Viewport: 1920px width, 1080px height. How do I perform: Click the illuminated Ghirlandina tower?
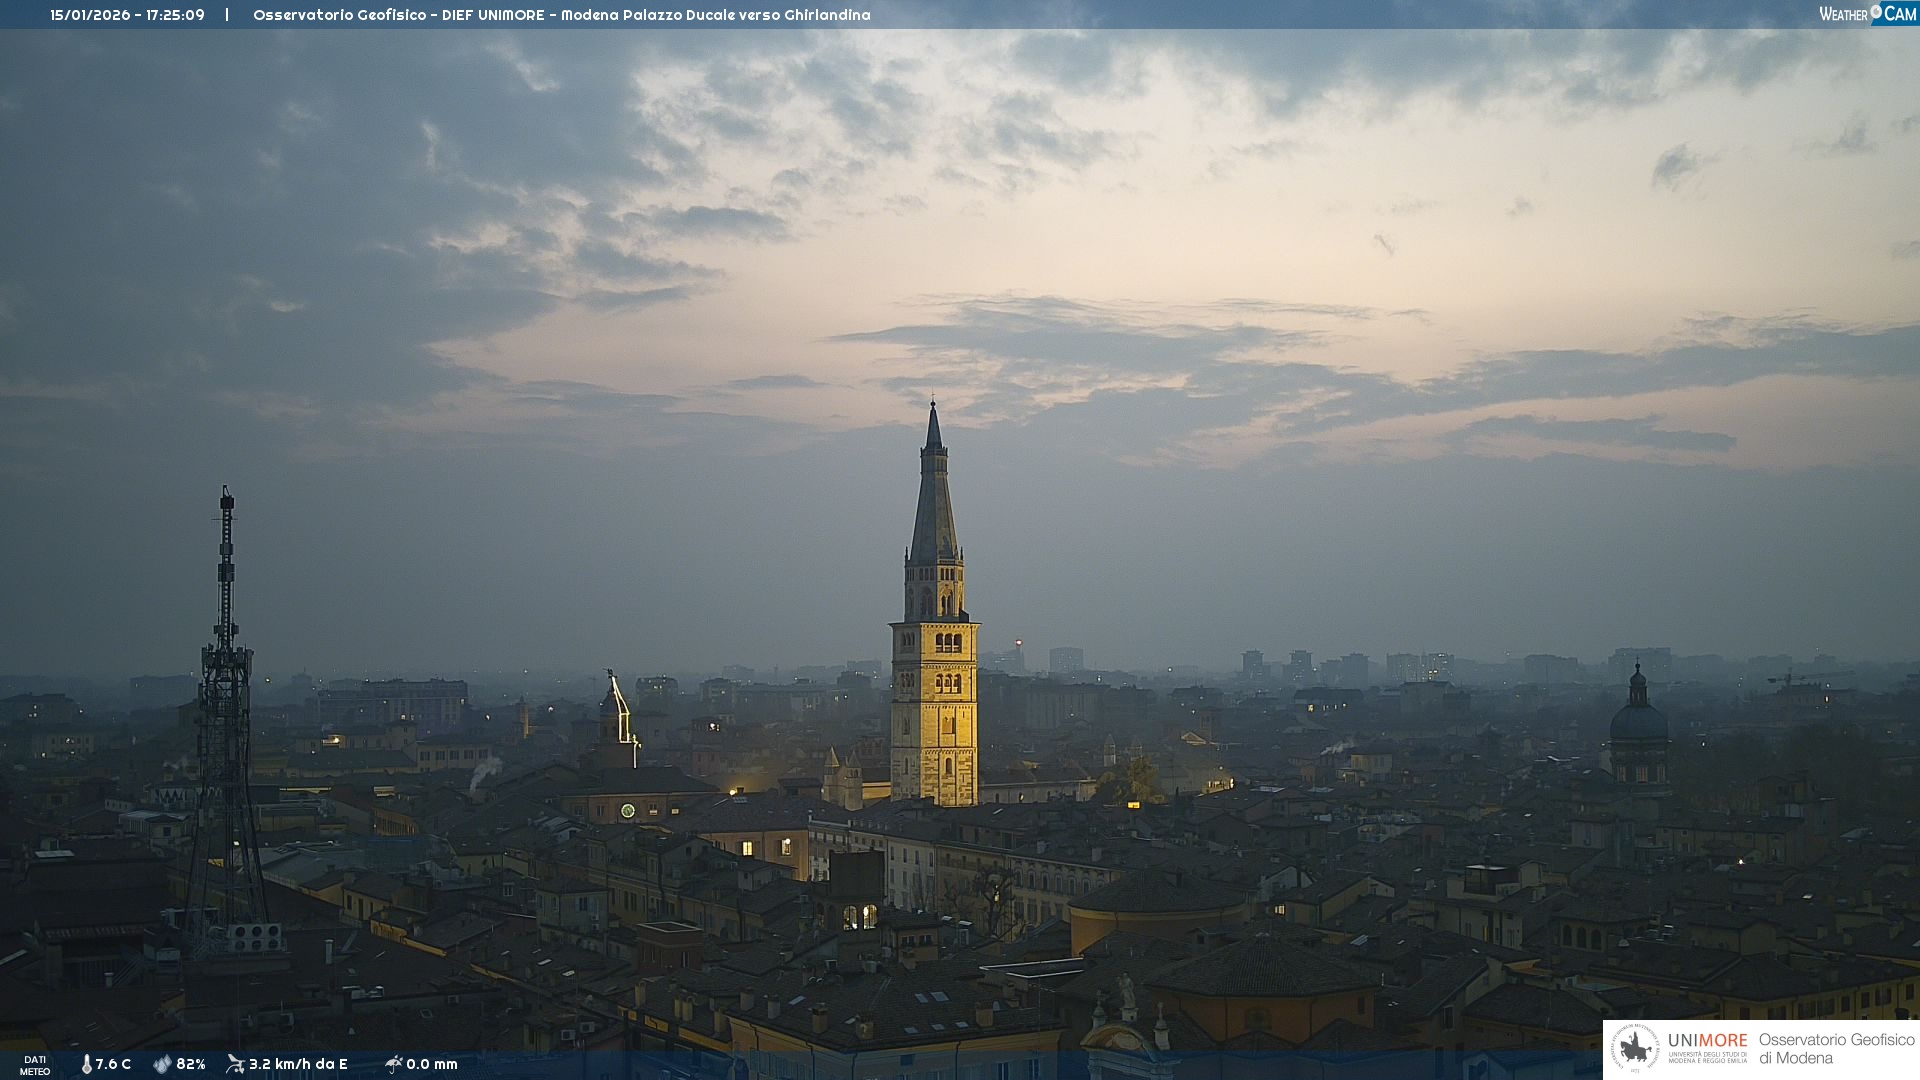click(x=934, y=700)
